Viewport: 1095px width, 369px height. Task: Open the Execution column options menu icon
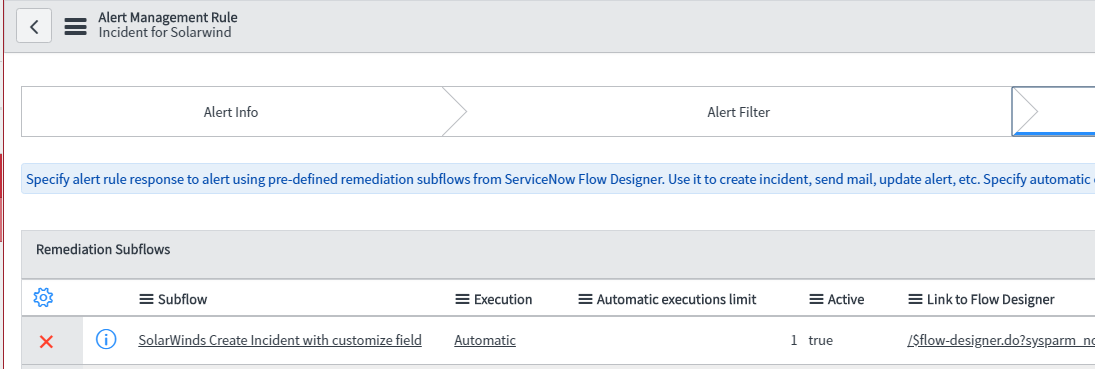[x=462, y=299]
